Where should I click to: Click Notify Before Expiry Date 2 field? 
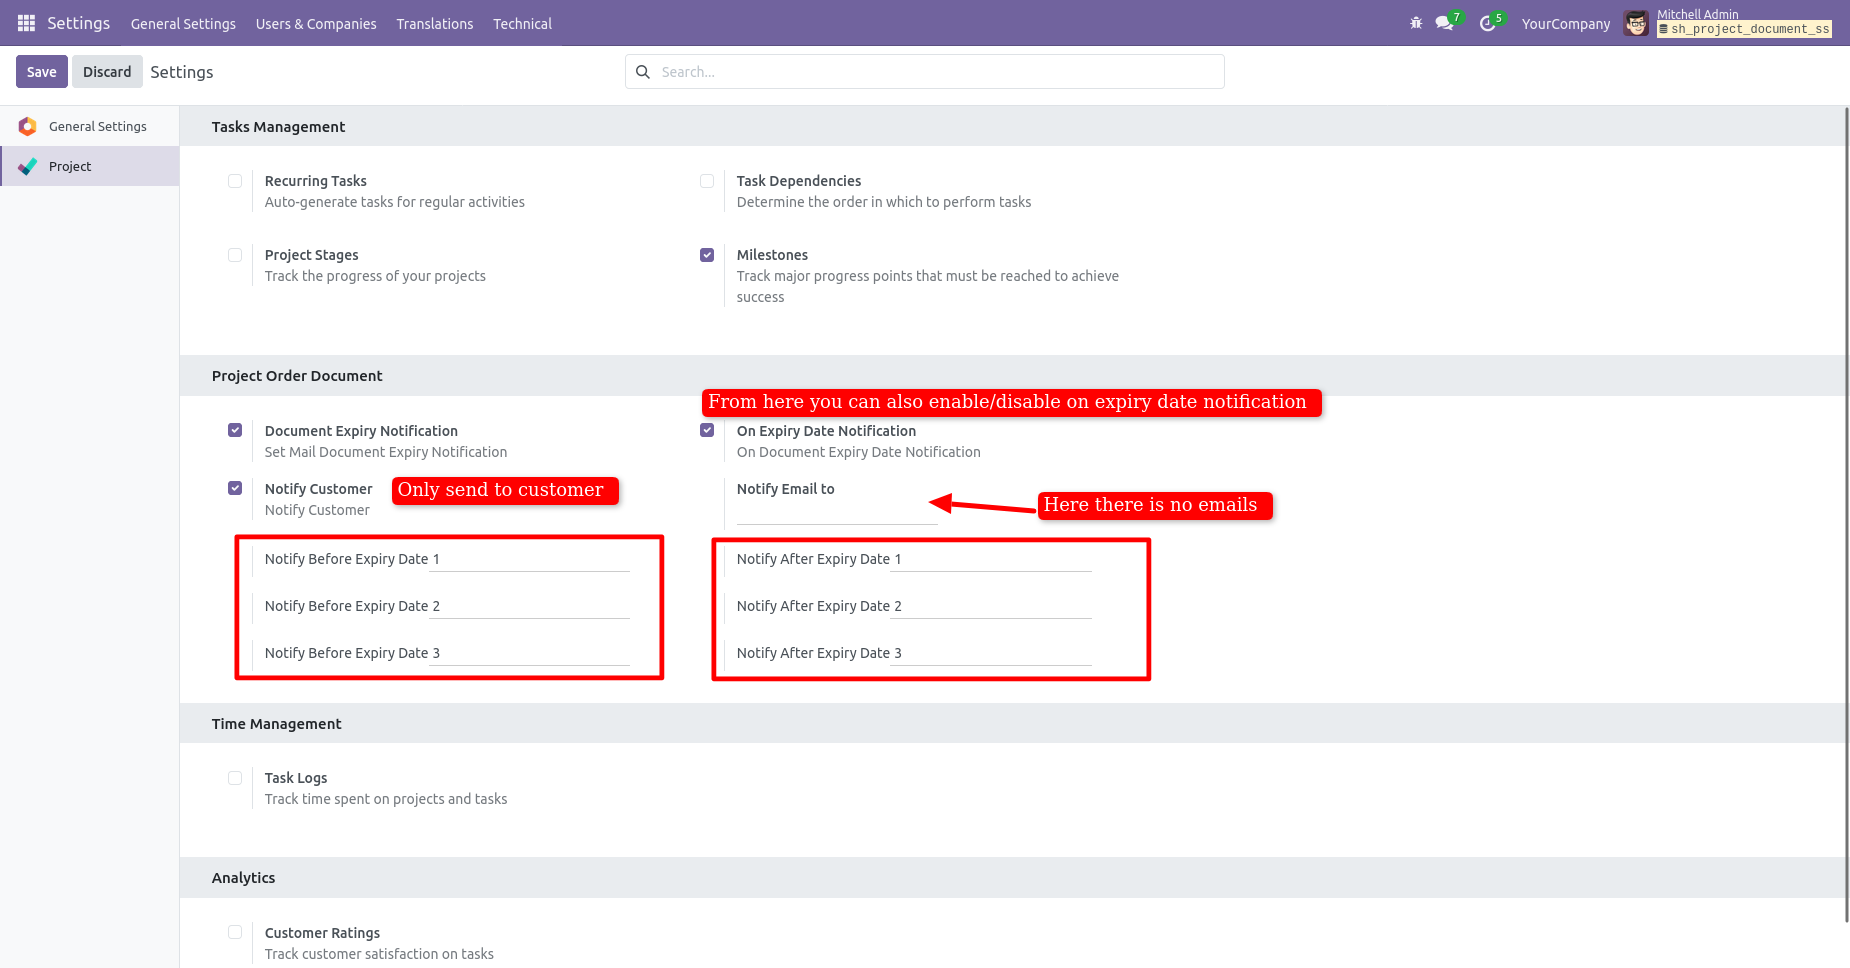pos(530,607)
